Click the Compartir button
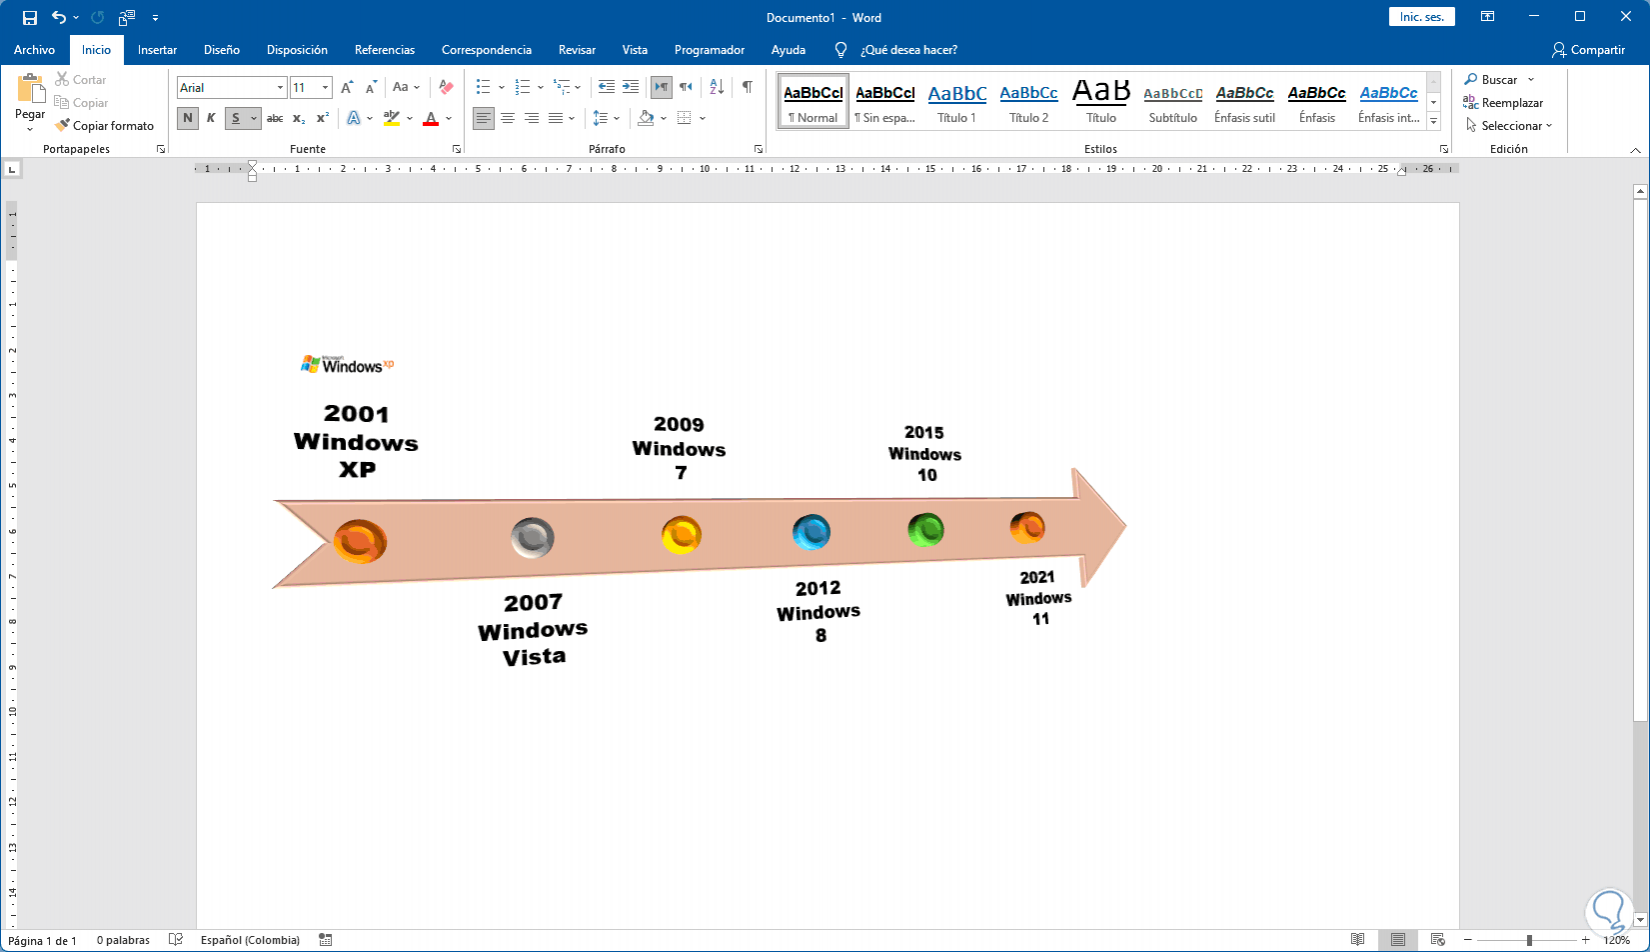 tap(1588, 50)
